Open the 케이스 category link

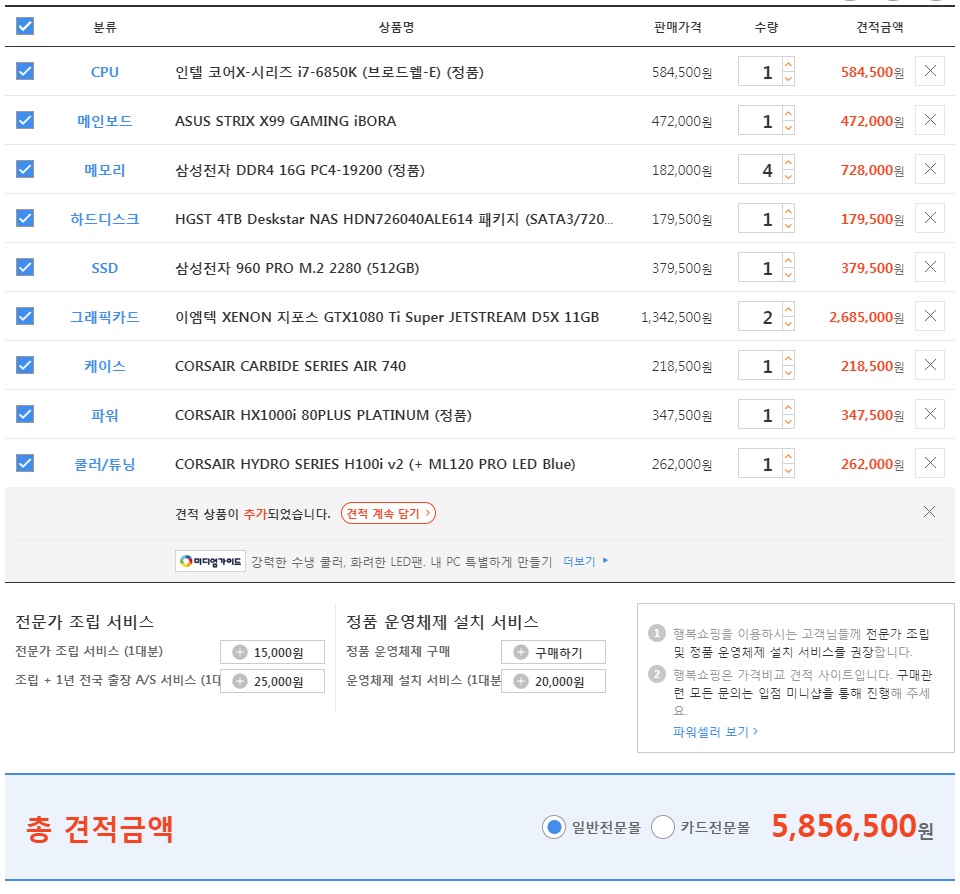pos(105,366)
